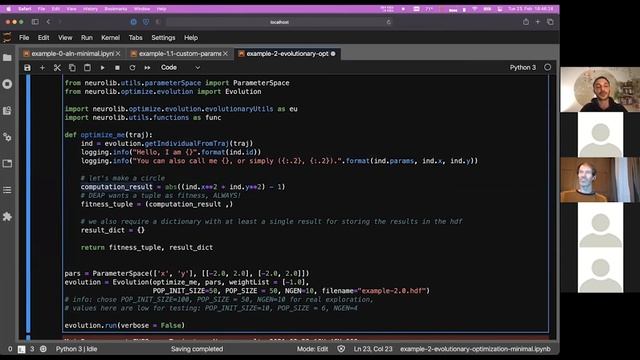Go back in Safari
640x360 pixels.
(x=49, y=22)
